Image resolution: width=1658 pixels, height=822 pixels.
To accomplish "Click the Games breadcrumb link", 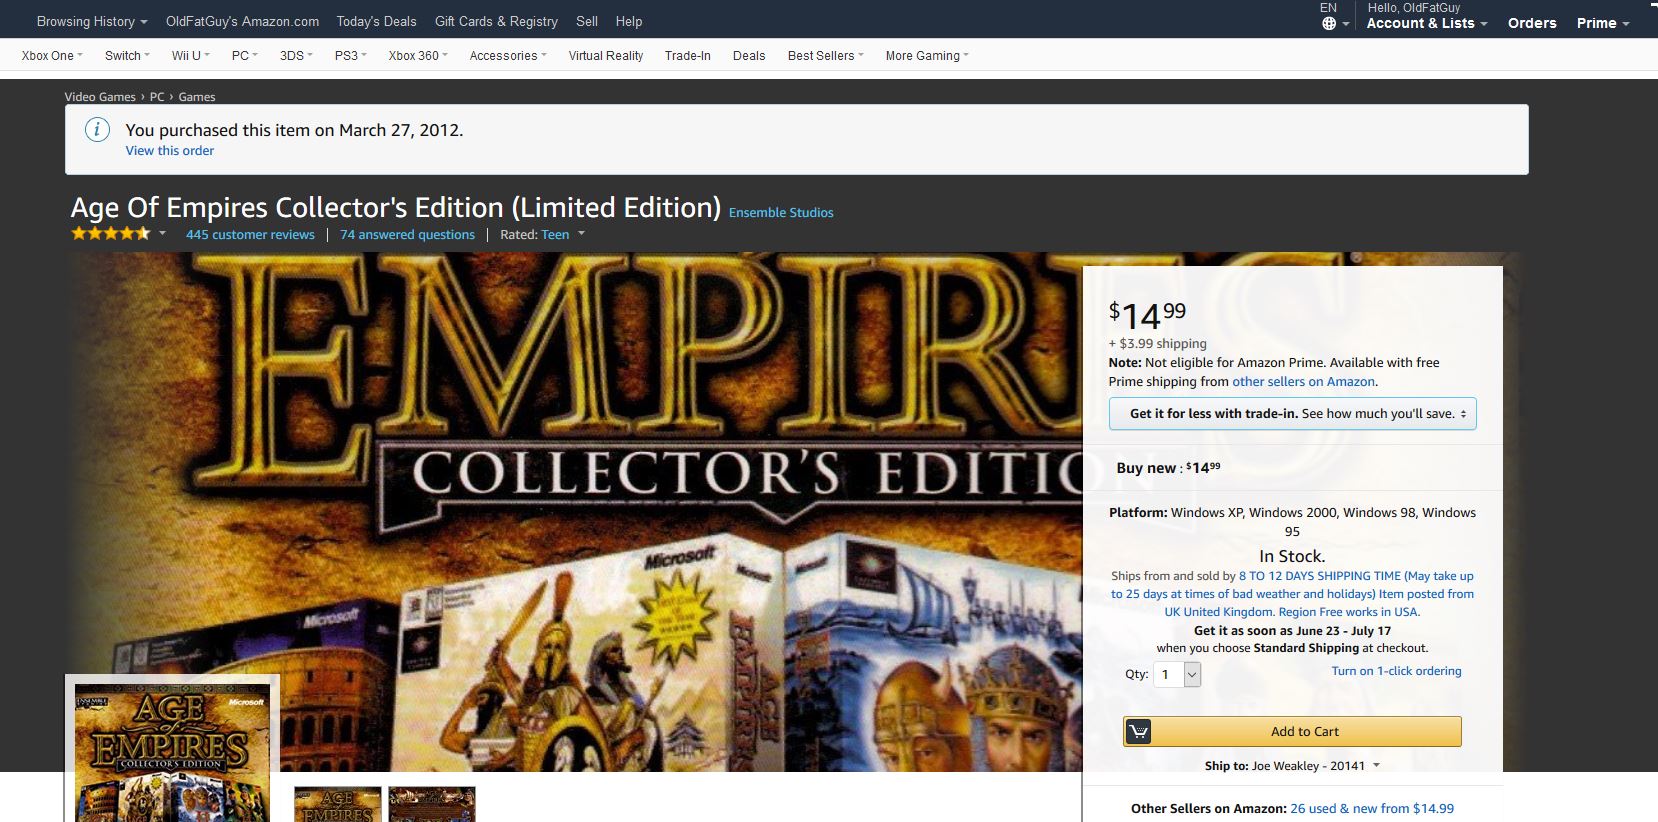I will tap(197, 97).
